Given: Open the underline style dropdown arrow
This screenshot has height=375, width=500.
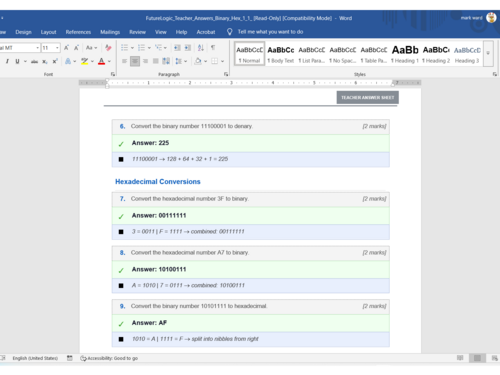Looking at the screenshot, I should [25, 61].
